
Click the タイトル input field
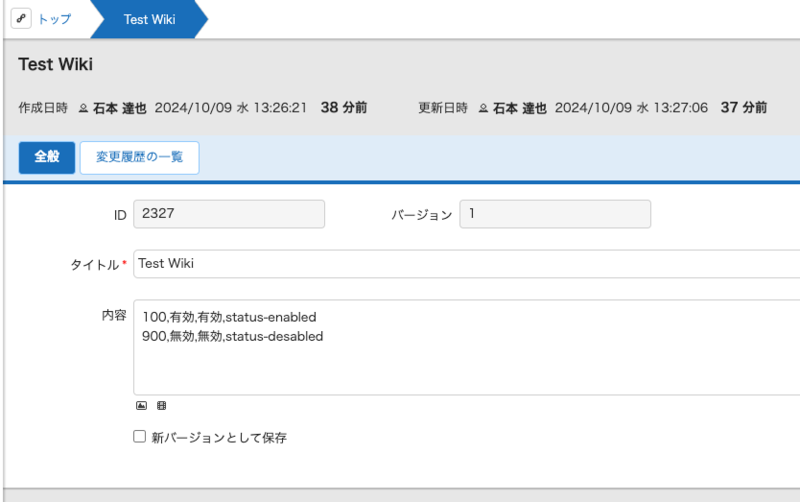466,264
